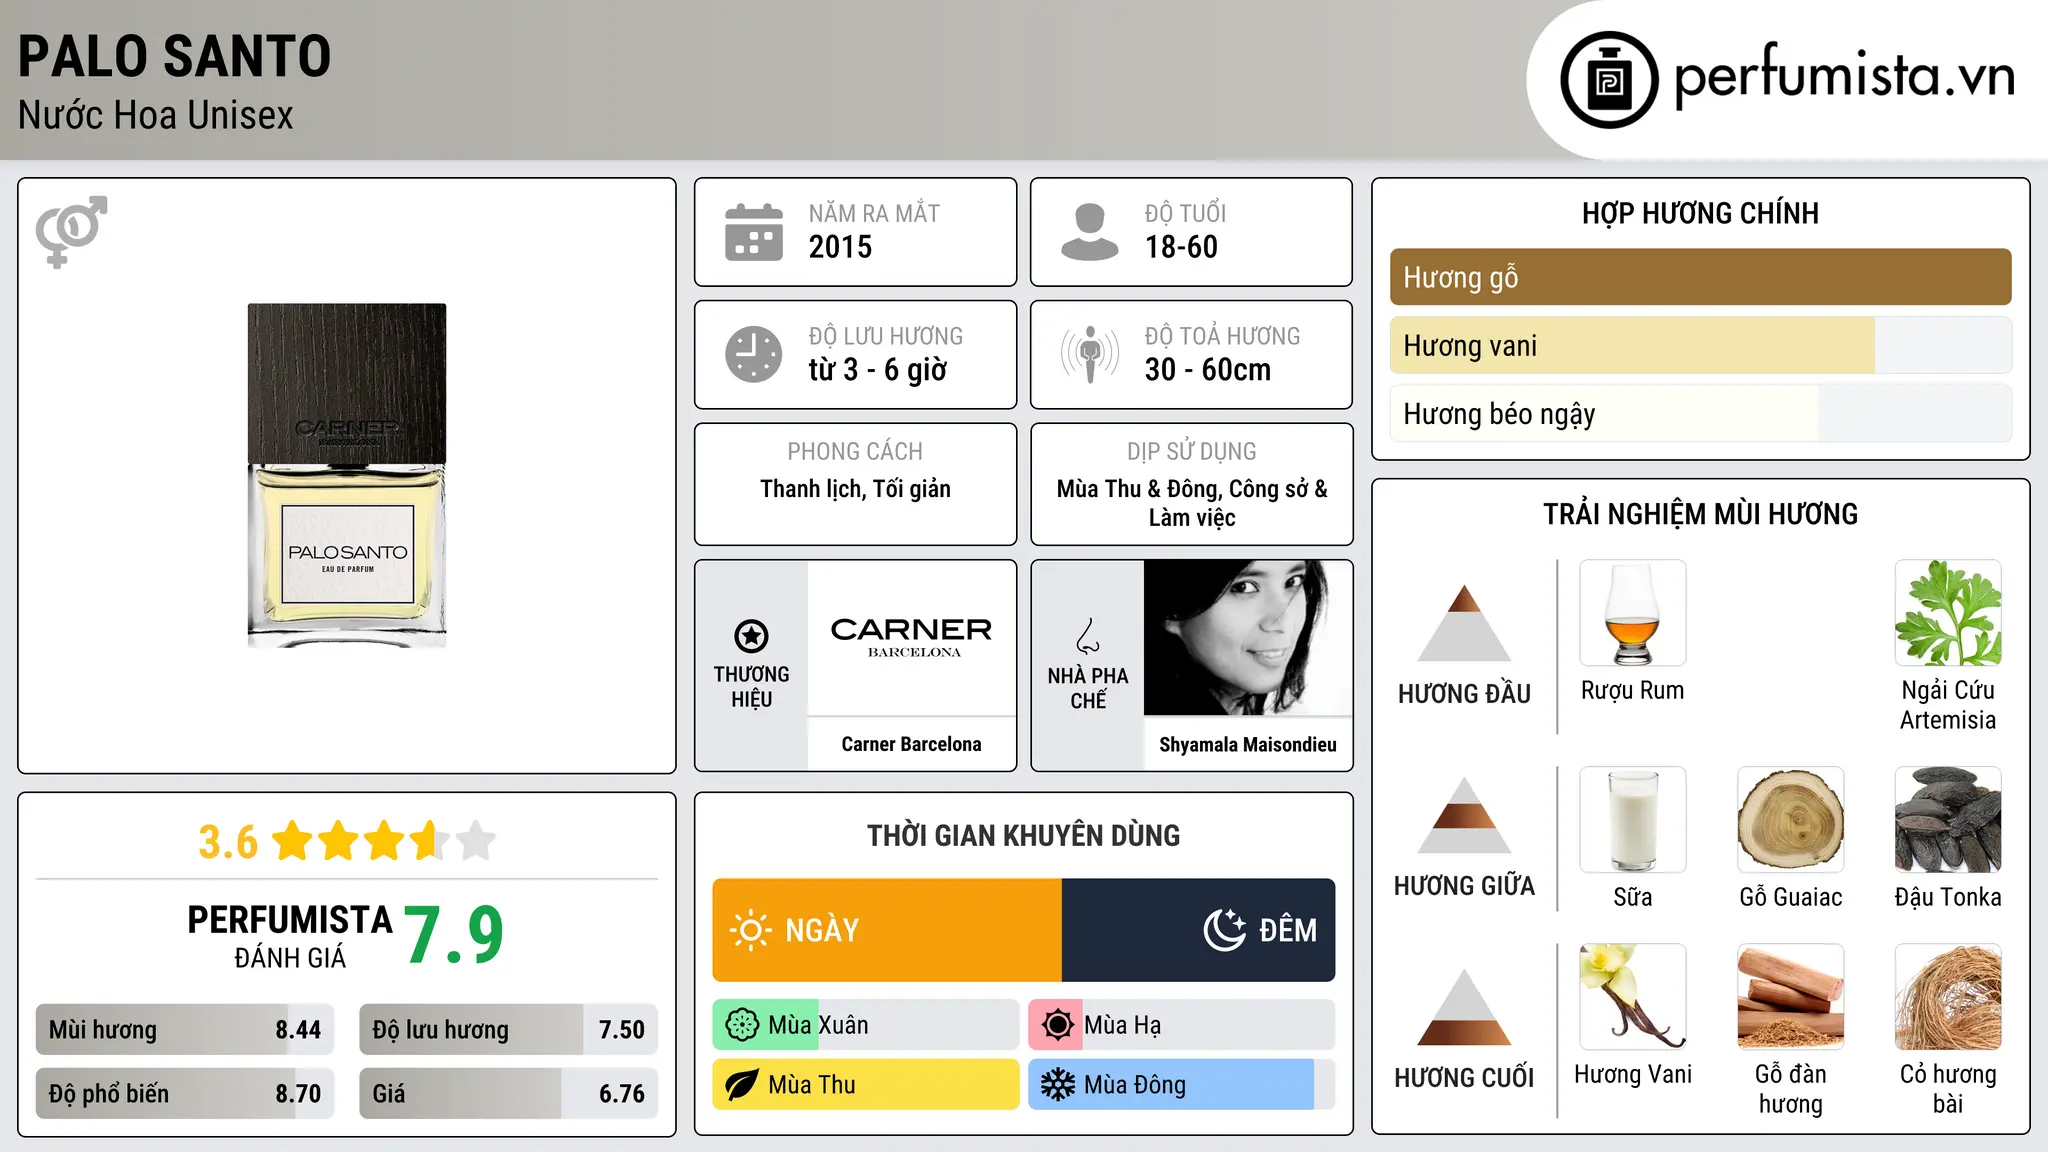Click the longevity value từ 3 - 6 giờ
Image resolution: width=2048 pixels, height=1152 pixels.
(x=877, y=370)
